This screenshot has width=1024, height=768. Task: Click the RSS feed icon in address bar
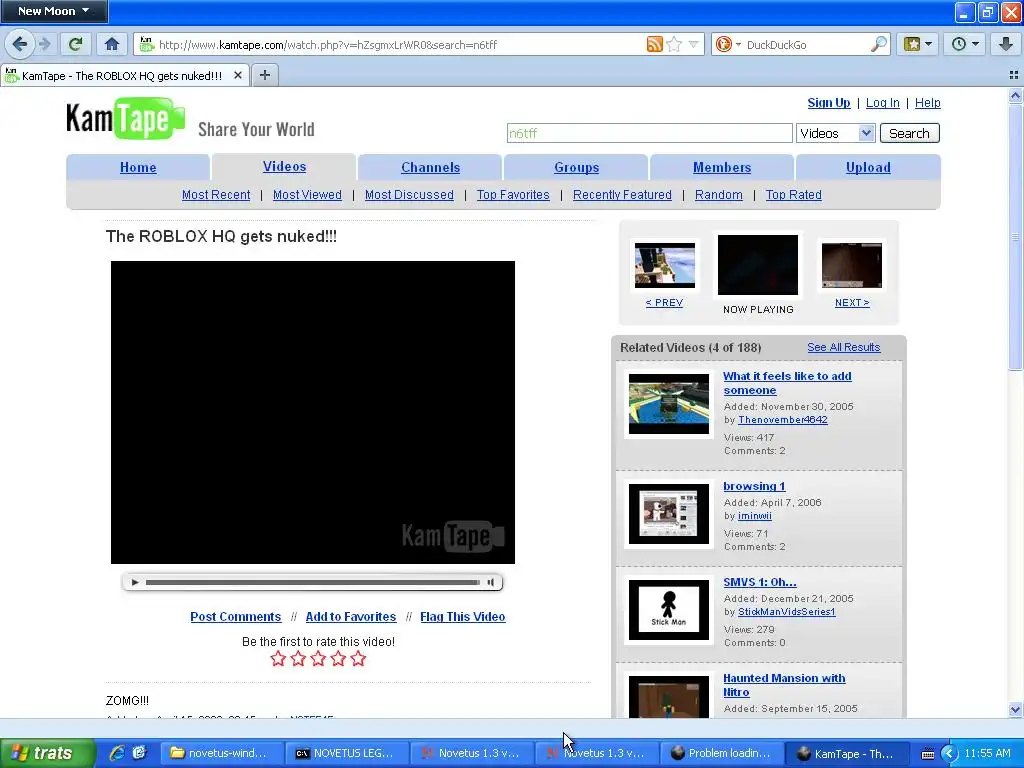click(x=654, y=44)
